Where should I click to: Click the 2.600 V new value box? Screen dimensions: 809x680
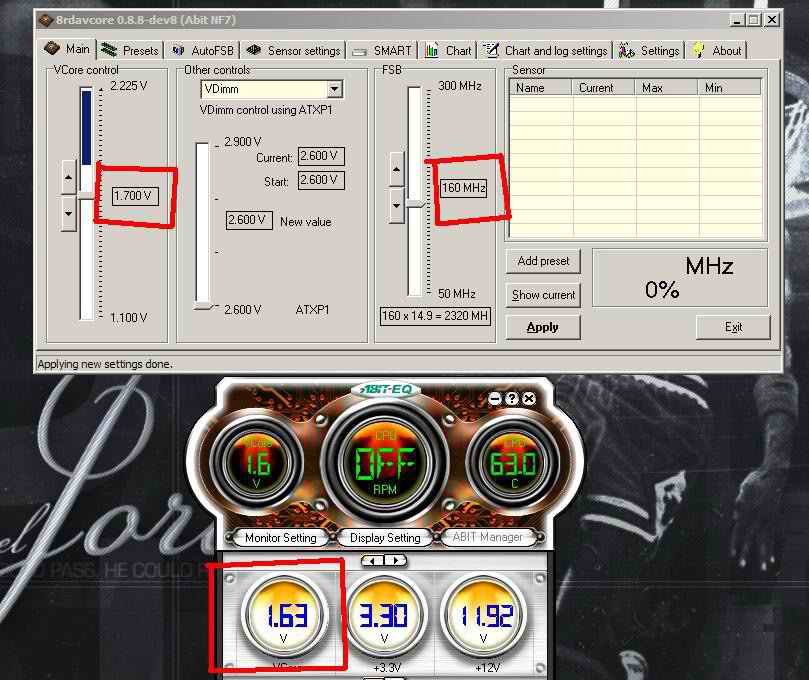[x=249, y=220]
